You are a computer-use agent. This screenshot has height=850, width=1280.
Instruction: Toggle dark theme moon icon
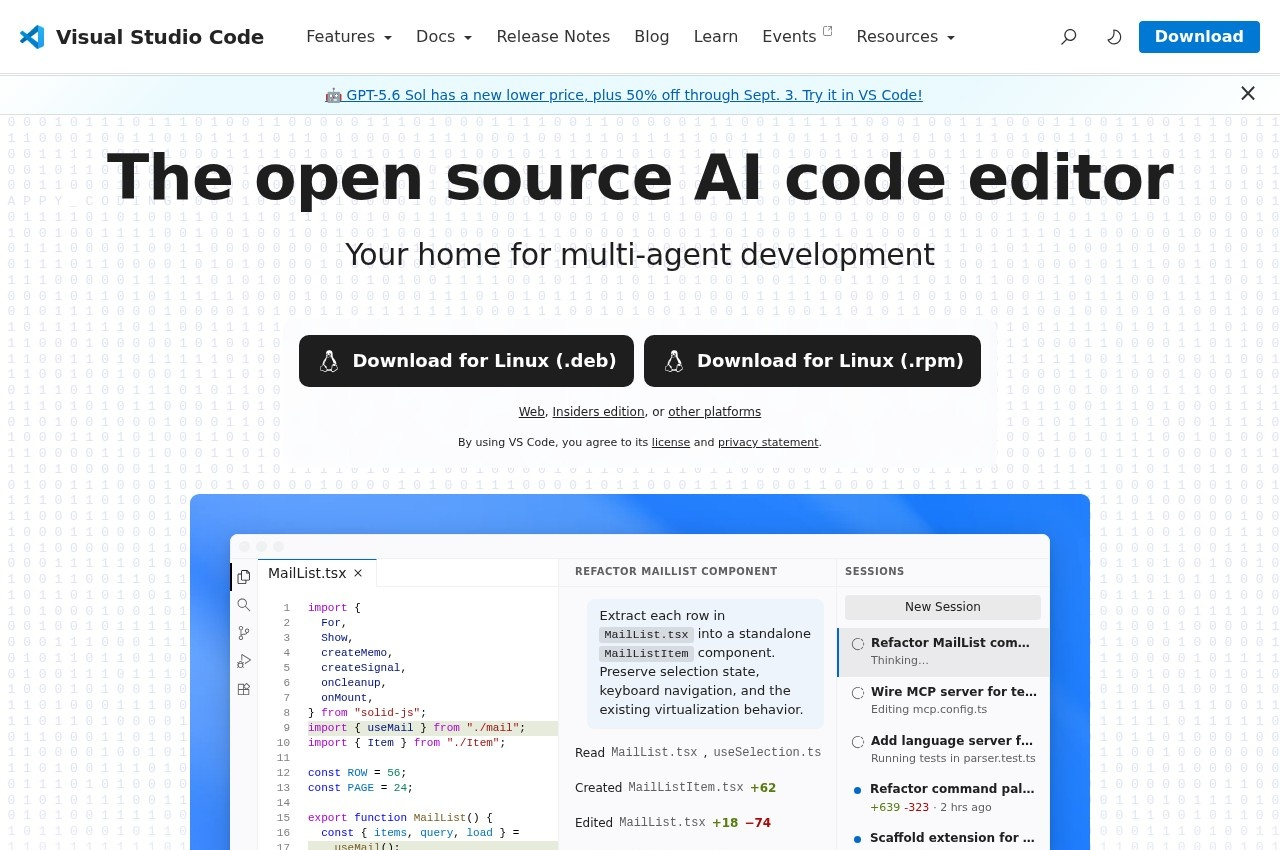[1114, 37]
